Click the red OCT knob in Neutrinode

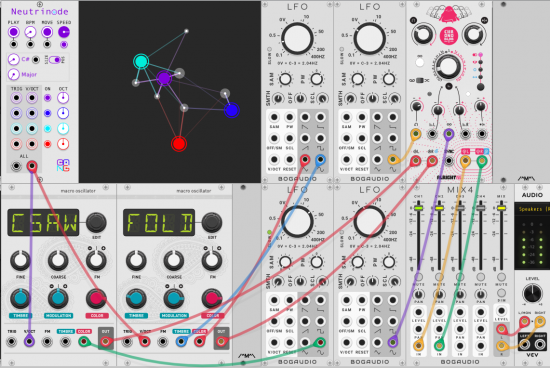coord(63,144)
